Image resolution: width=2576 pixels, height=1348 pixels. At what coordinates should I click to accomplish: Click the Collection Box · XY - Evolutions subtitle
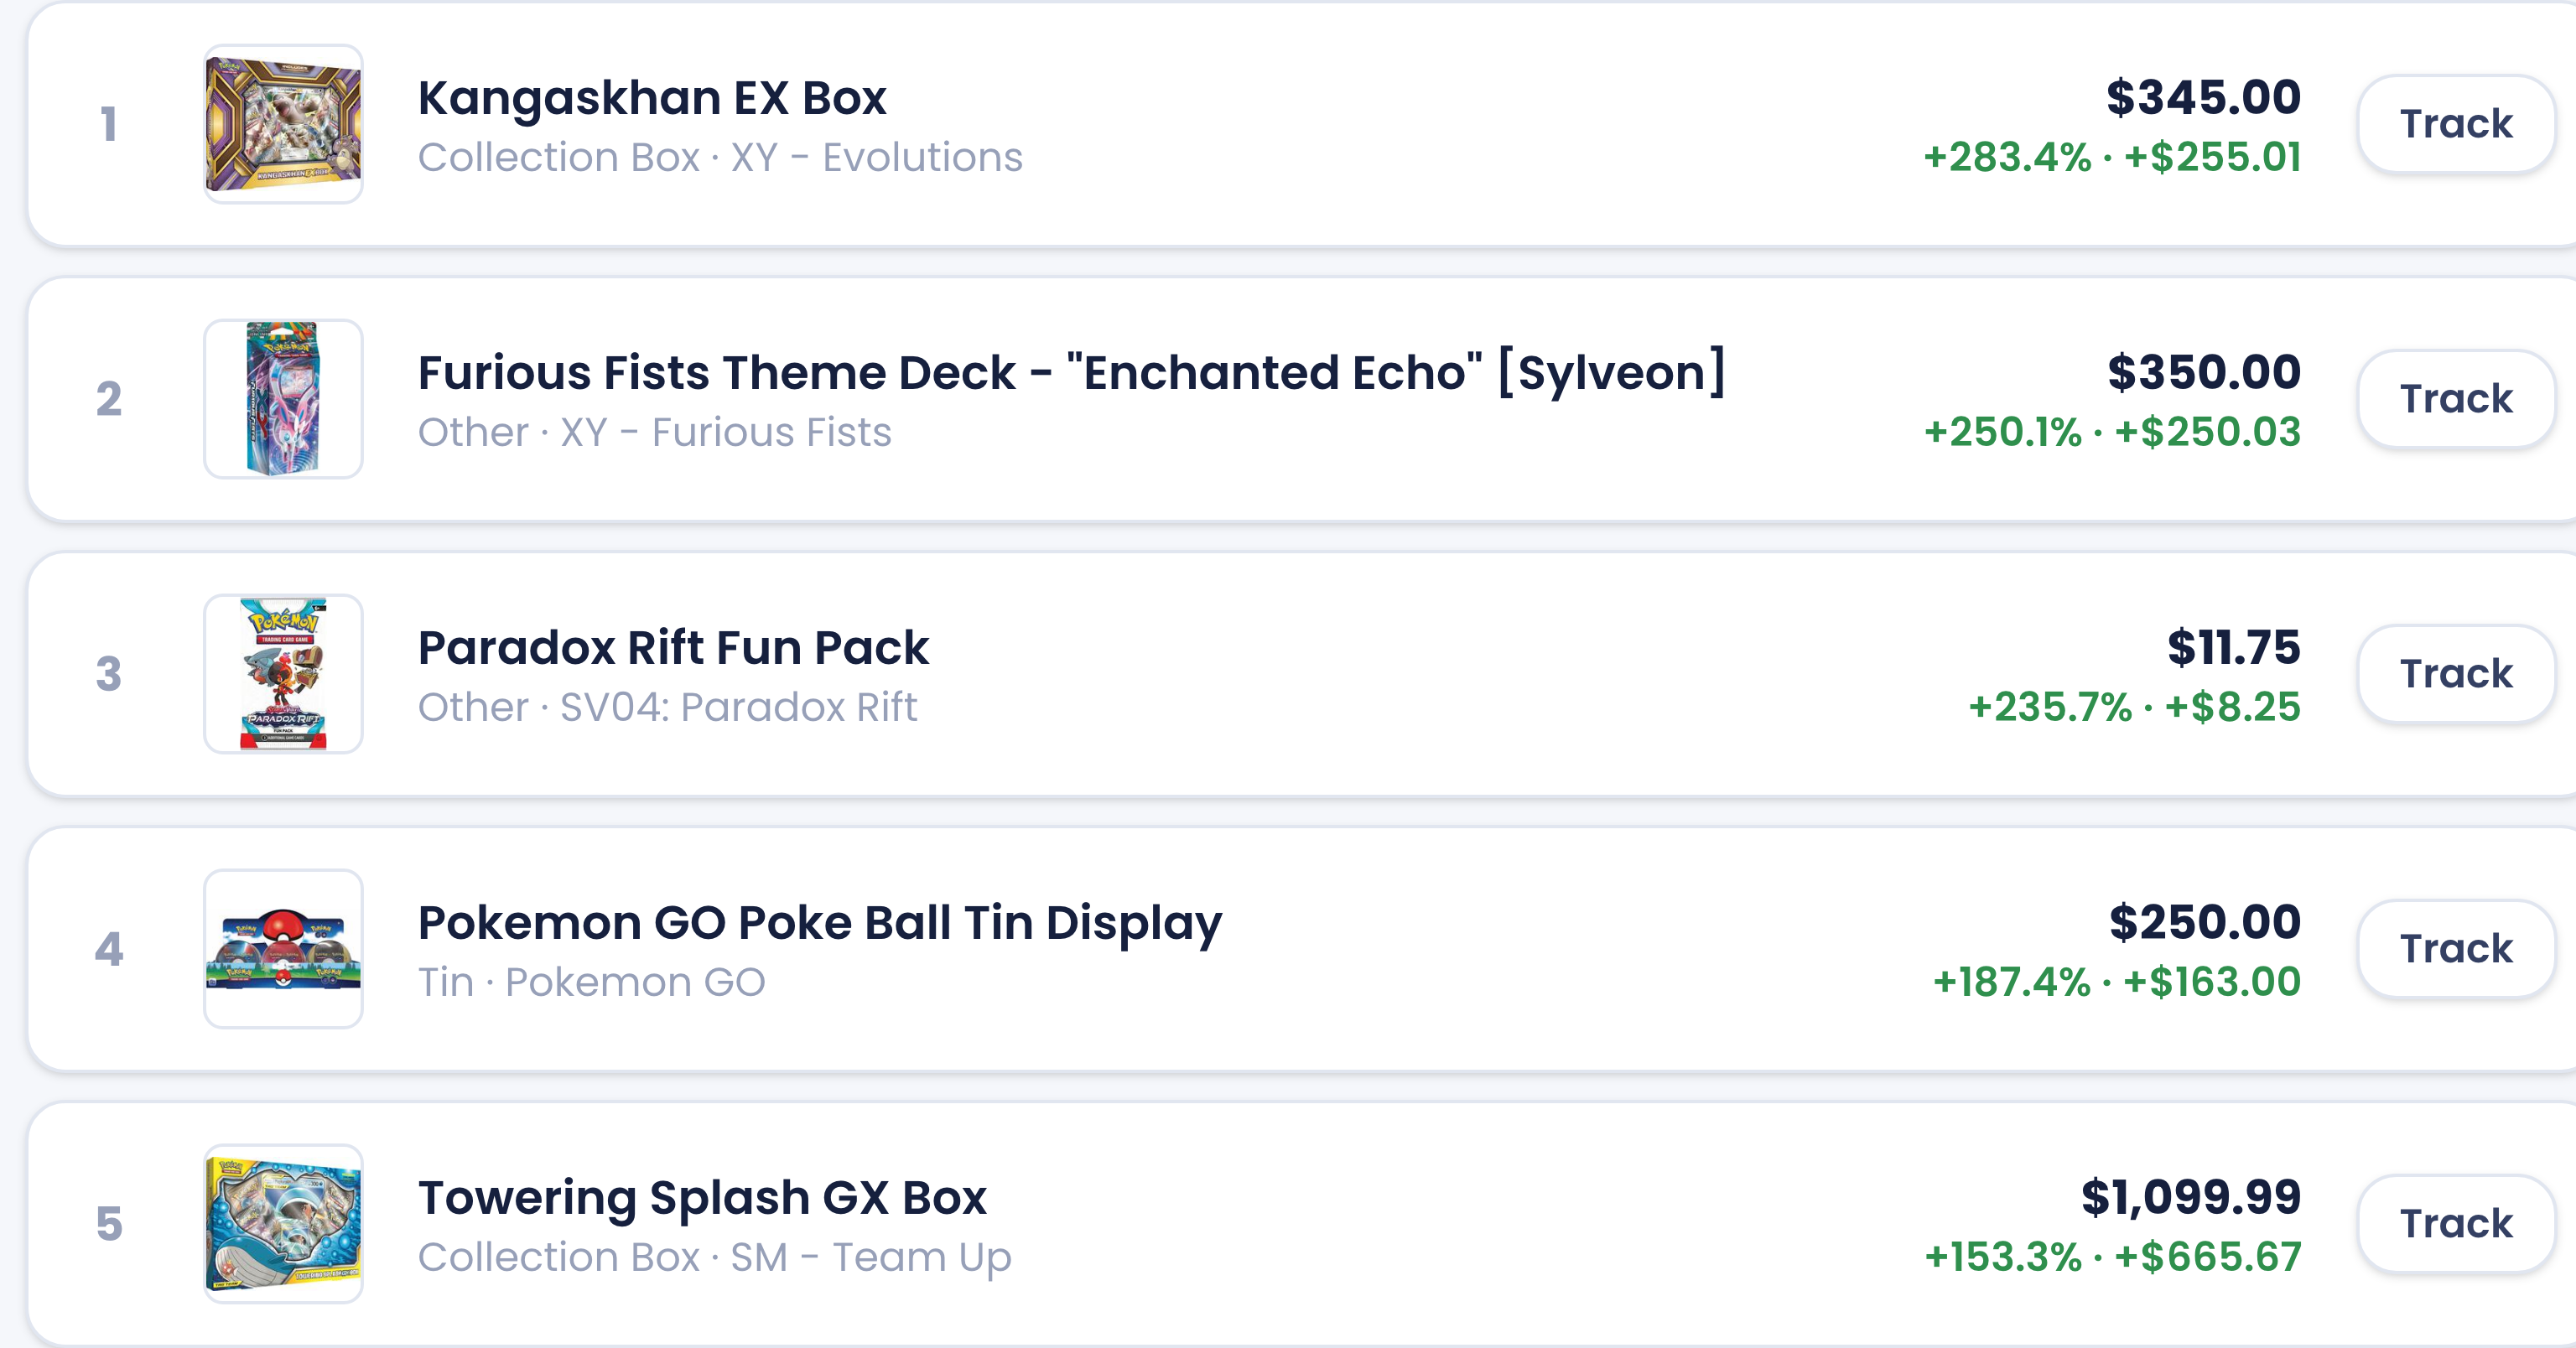coord(720,157)
